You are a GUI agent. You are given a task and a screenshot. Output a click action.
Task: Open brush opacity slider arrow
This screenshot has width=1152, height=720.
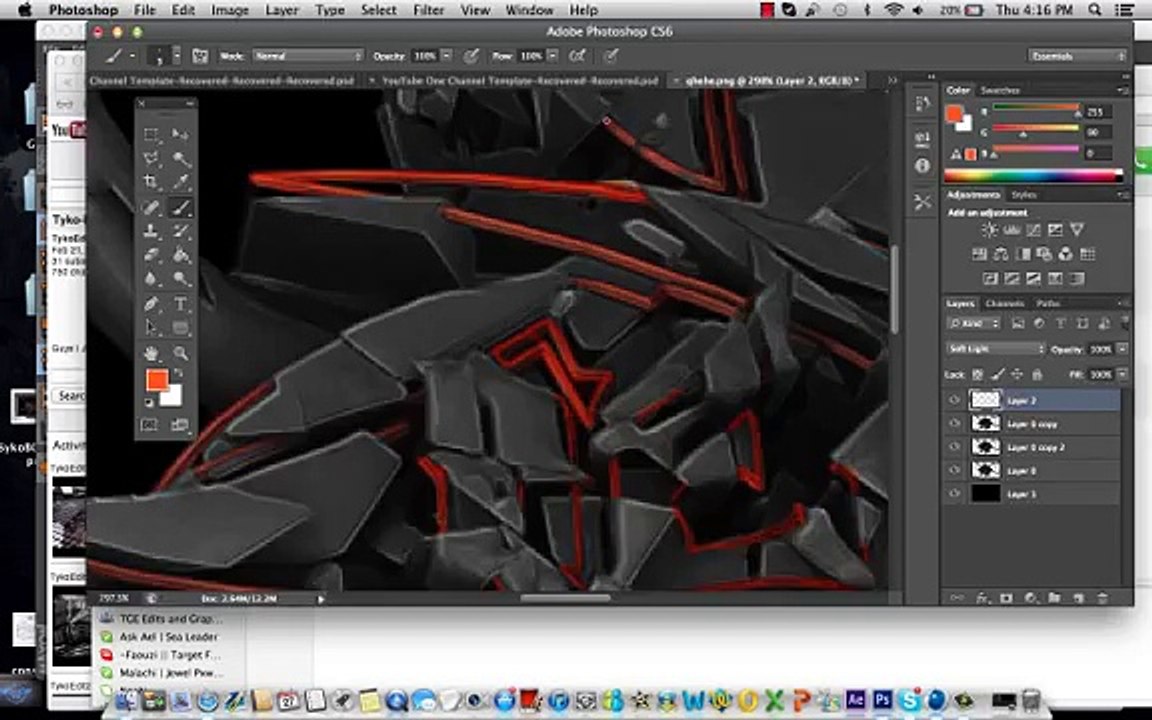coord(446,56)
